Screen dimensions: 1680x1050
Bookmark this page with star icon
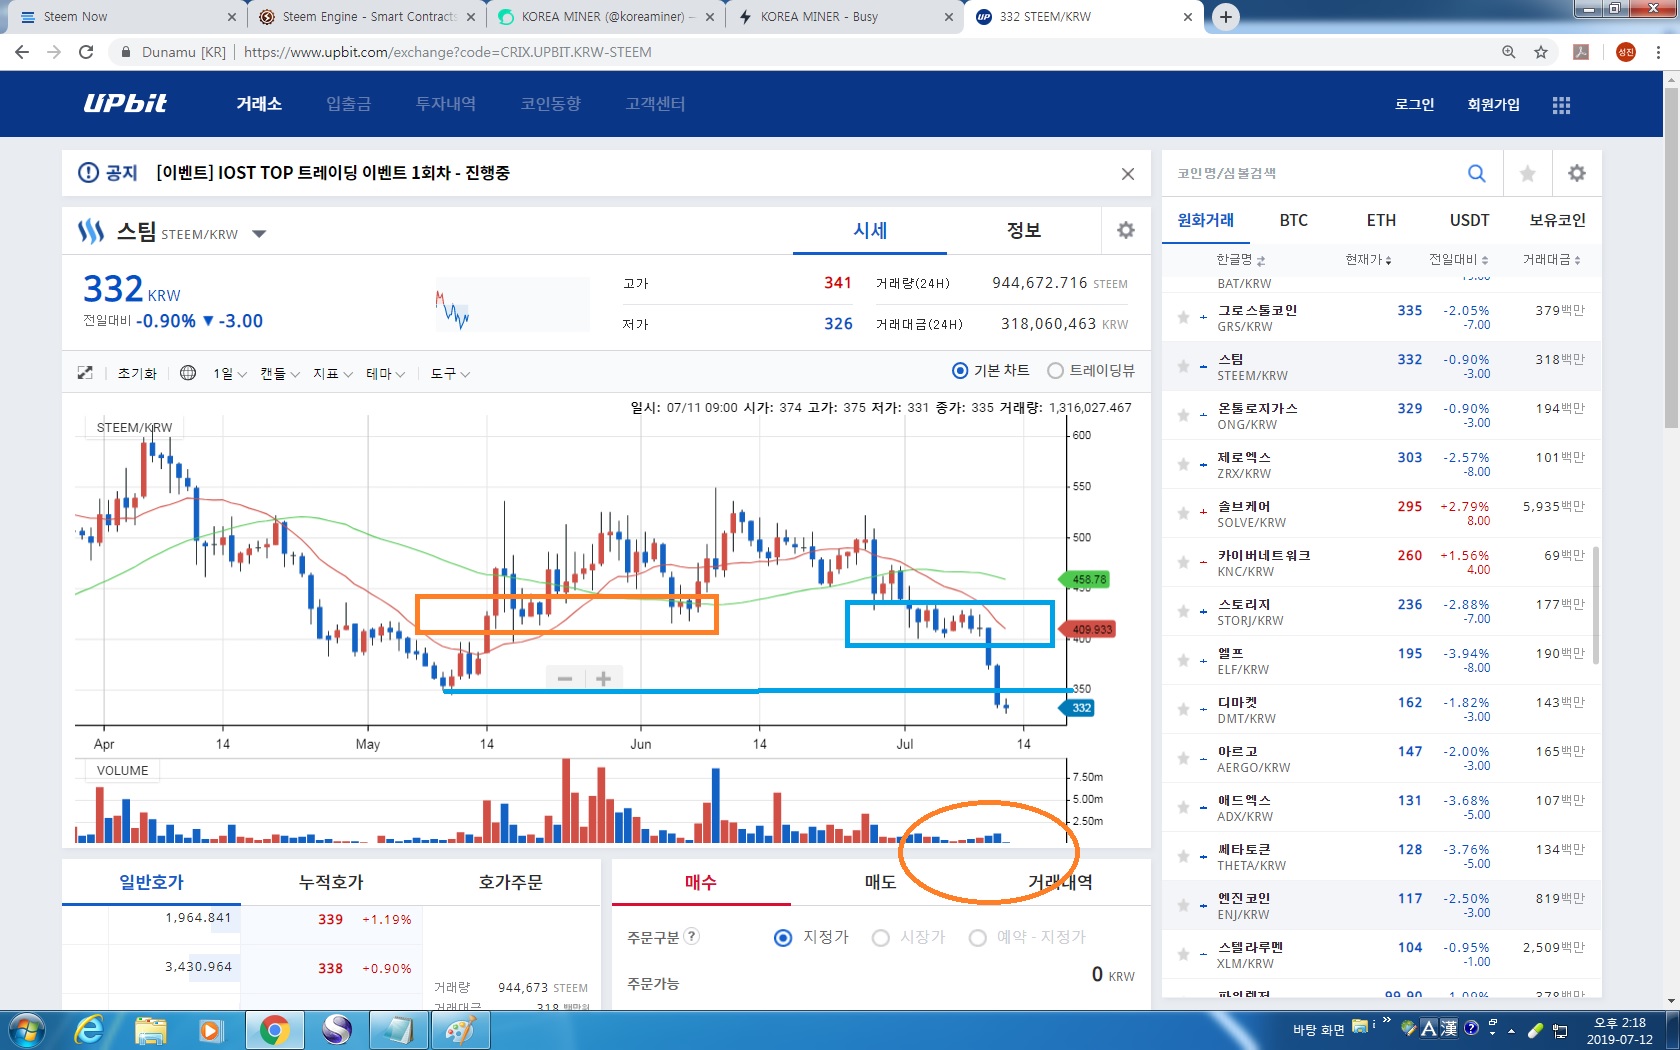click(x=1541, y=52)
